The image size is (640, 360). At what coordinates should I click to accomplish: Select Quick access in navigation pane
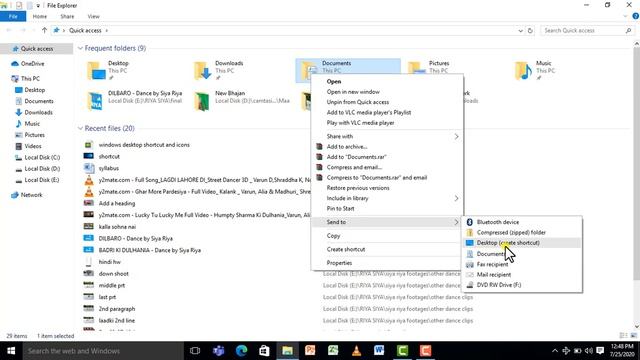pos(37,49)
